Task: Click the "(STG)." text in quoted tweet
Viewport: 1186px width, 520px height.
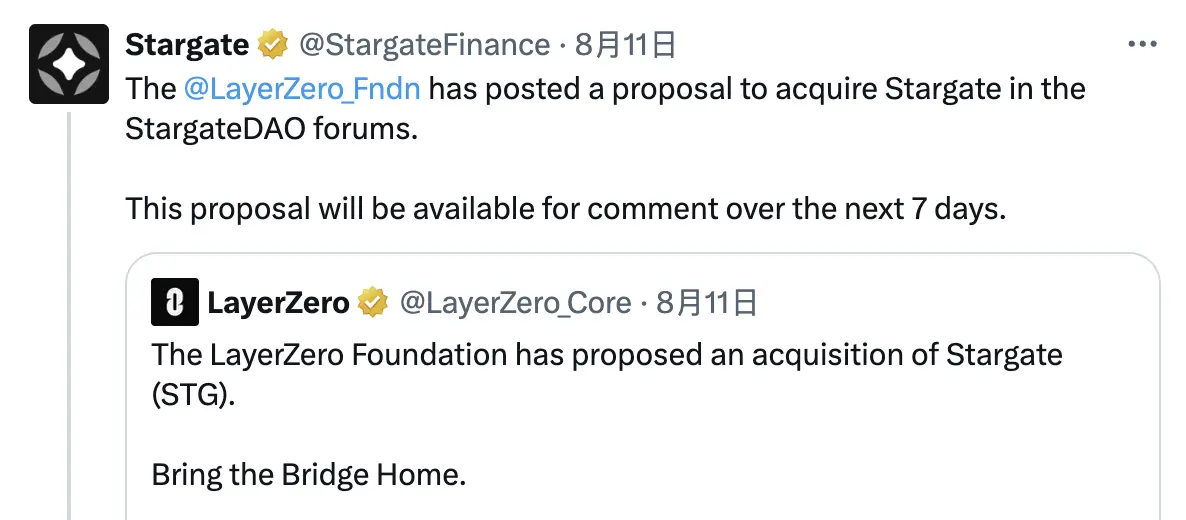Action: pos(195,394)
